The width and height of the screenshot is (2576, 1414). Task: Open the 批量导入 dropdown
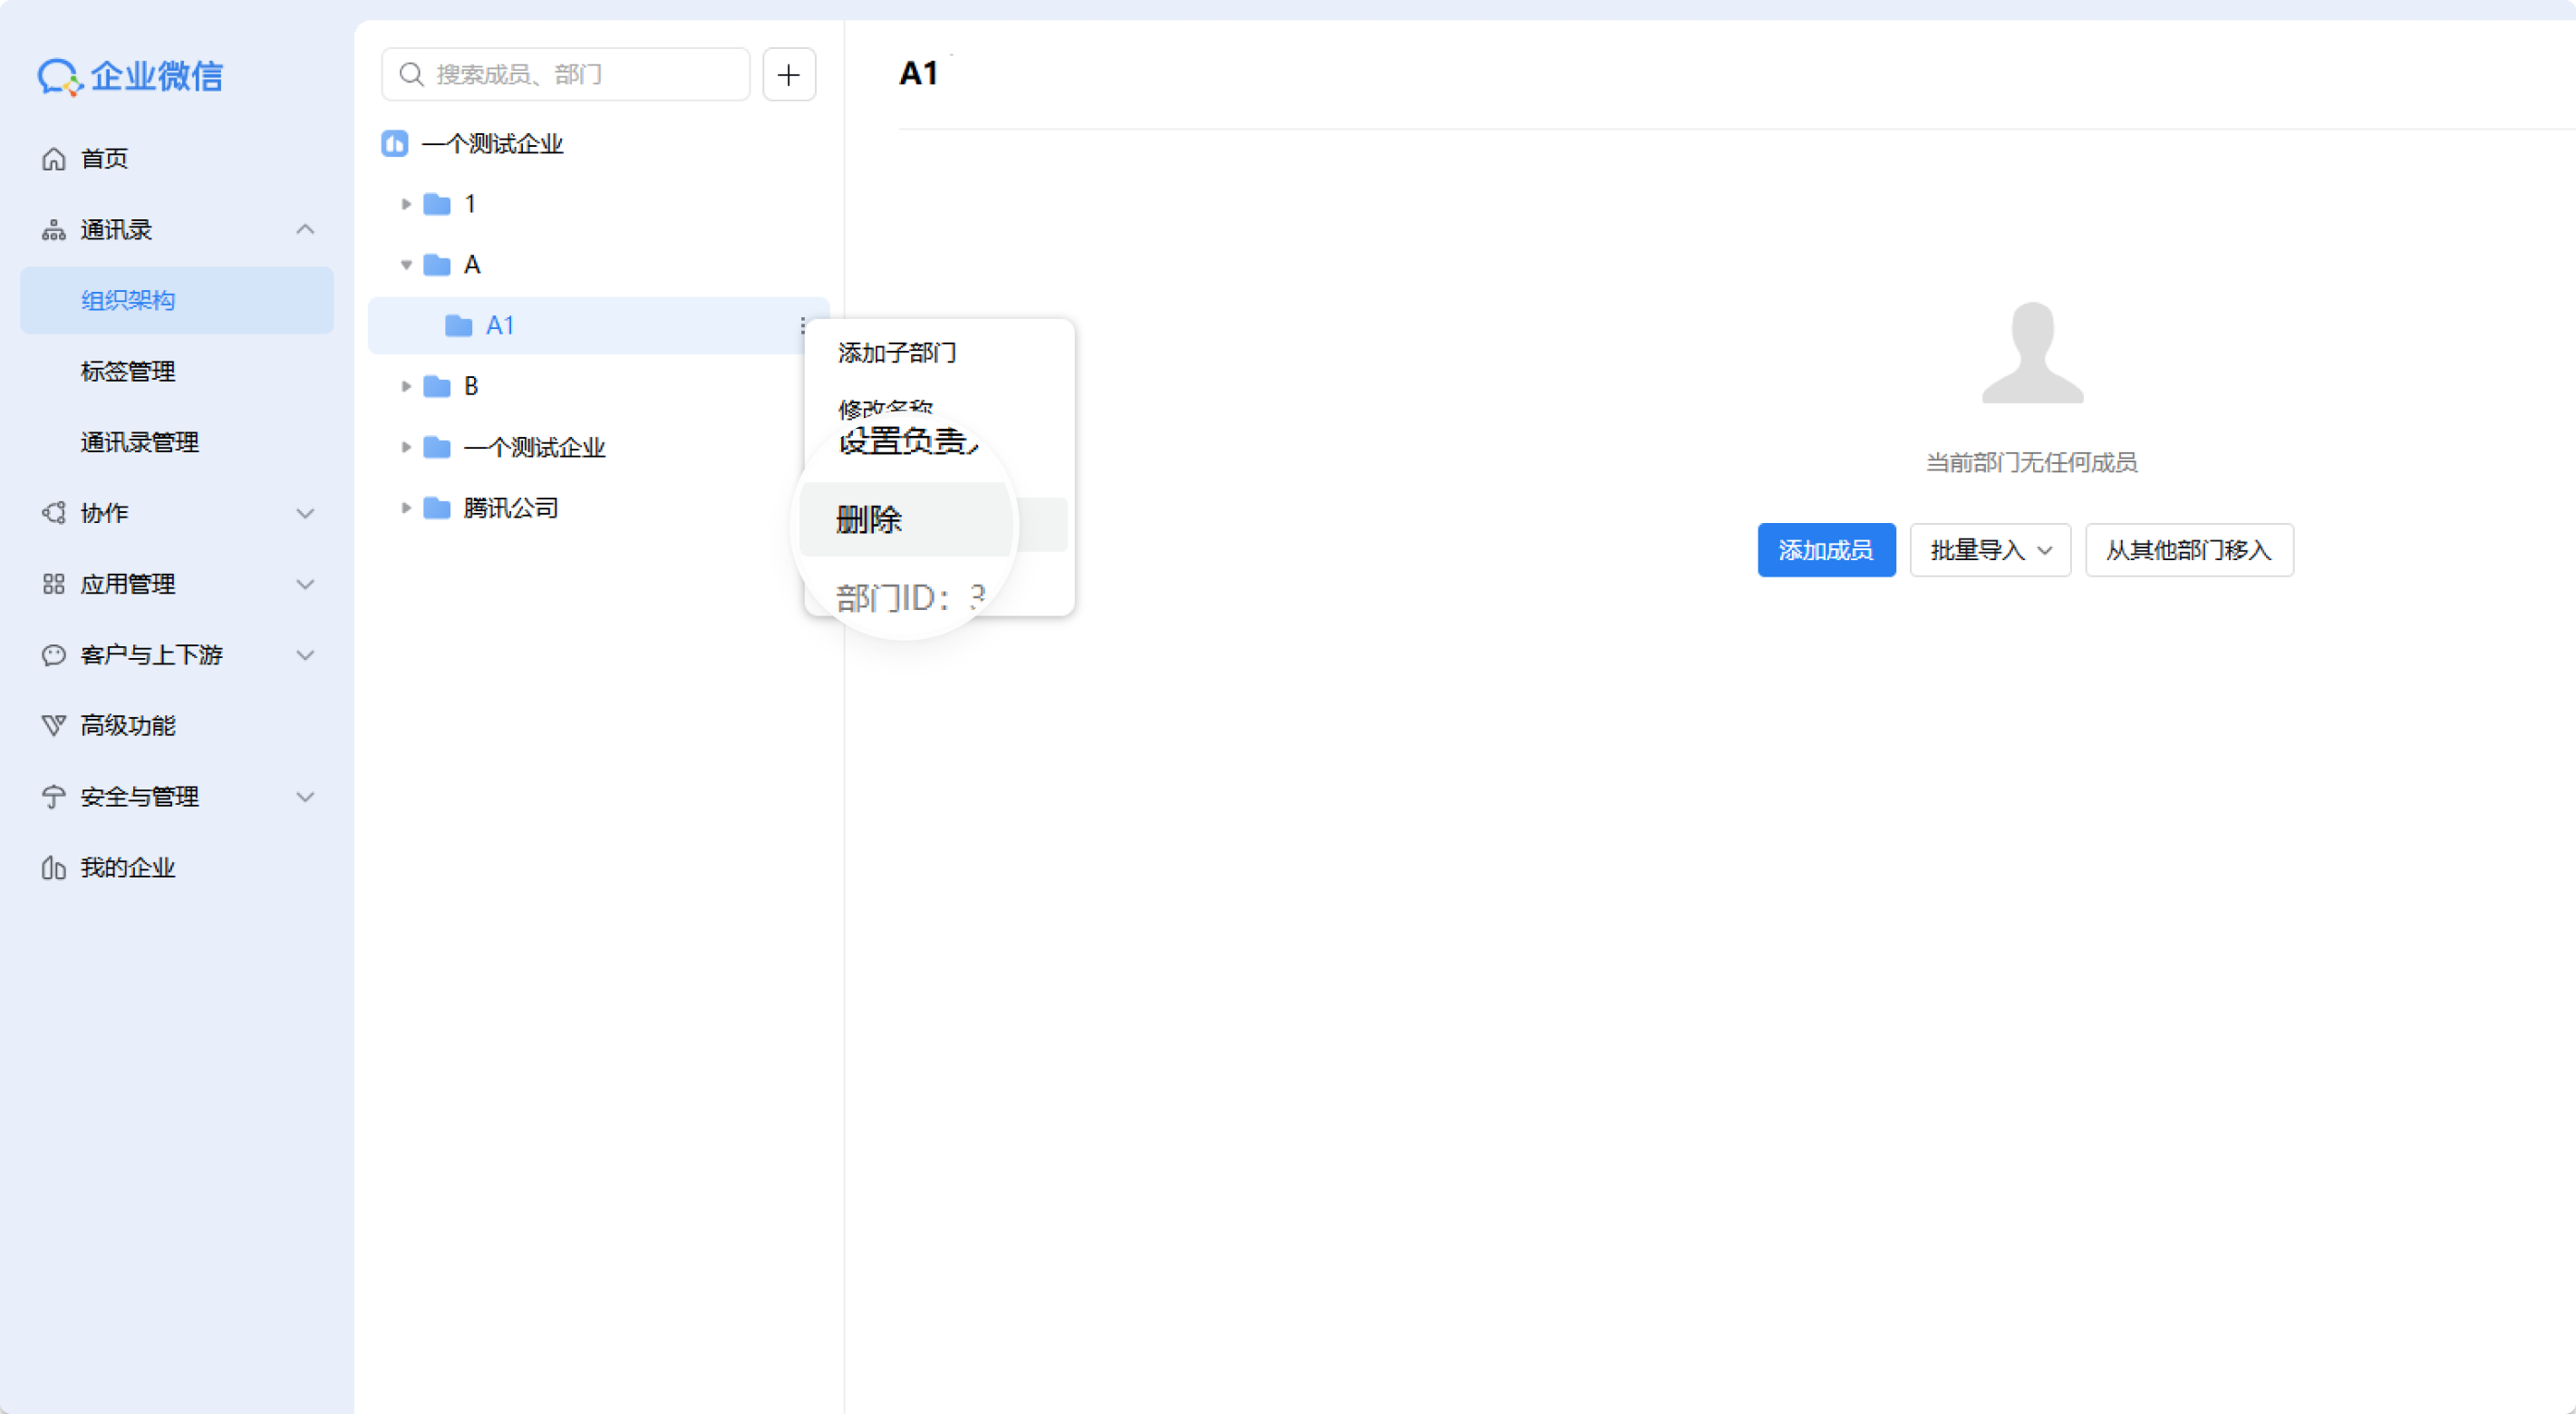point(1990,550)
